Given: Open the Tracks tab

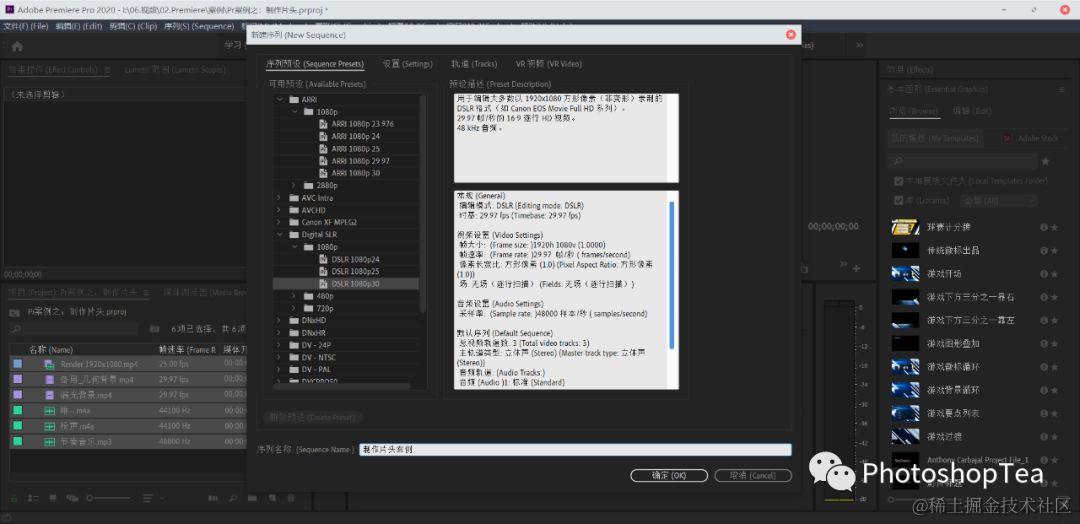Looking at the screenshot, I should (474, 64).
